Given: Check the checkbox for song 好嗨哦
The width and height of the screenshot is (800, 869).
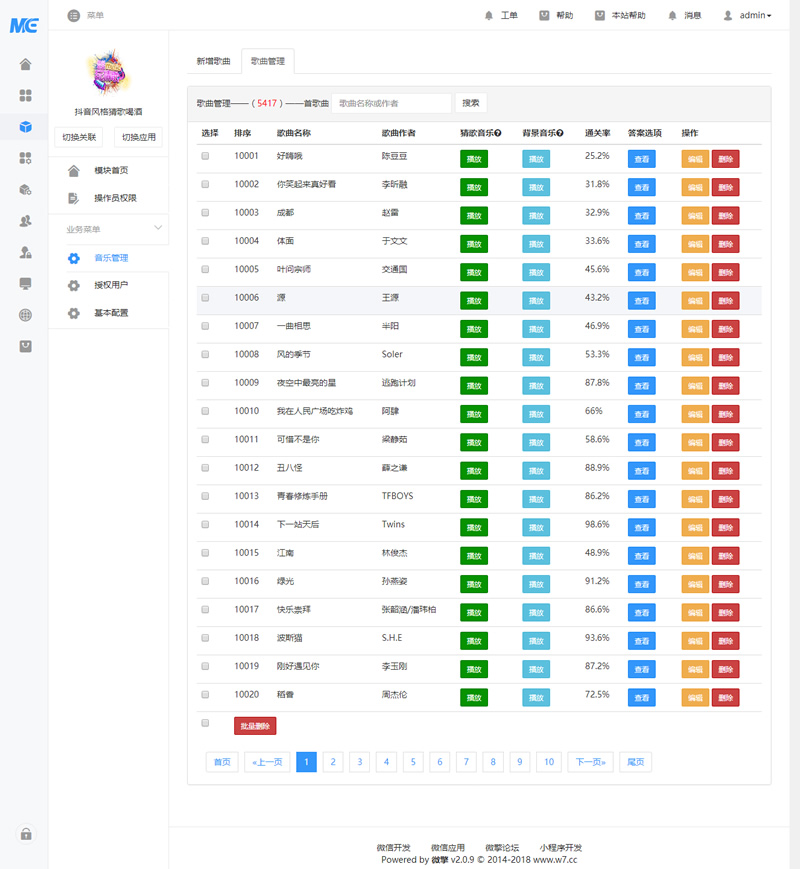Looking at the screenshot, I should pyautogui.click(x=205, y=156).
